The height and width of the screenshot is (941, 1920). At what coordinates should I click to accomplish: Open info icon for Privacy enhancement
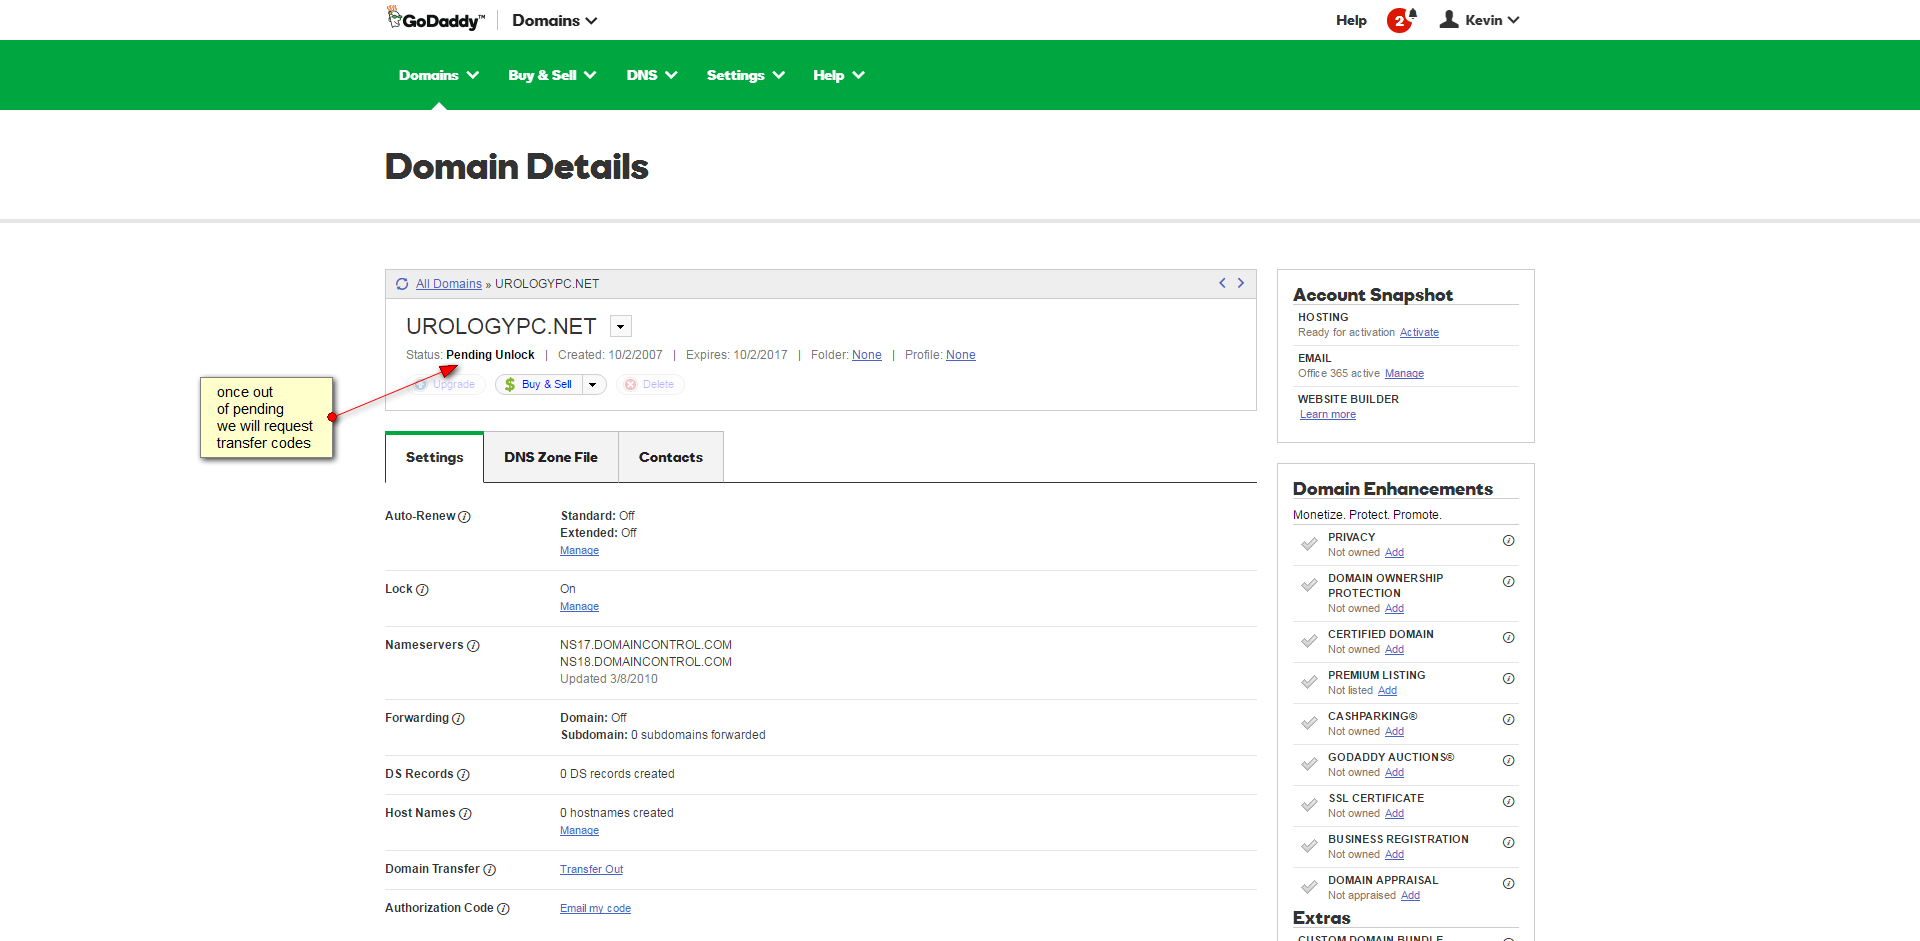click(1508, 541)
